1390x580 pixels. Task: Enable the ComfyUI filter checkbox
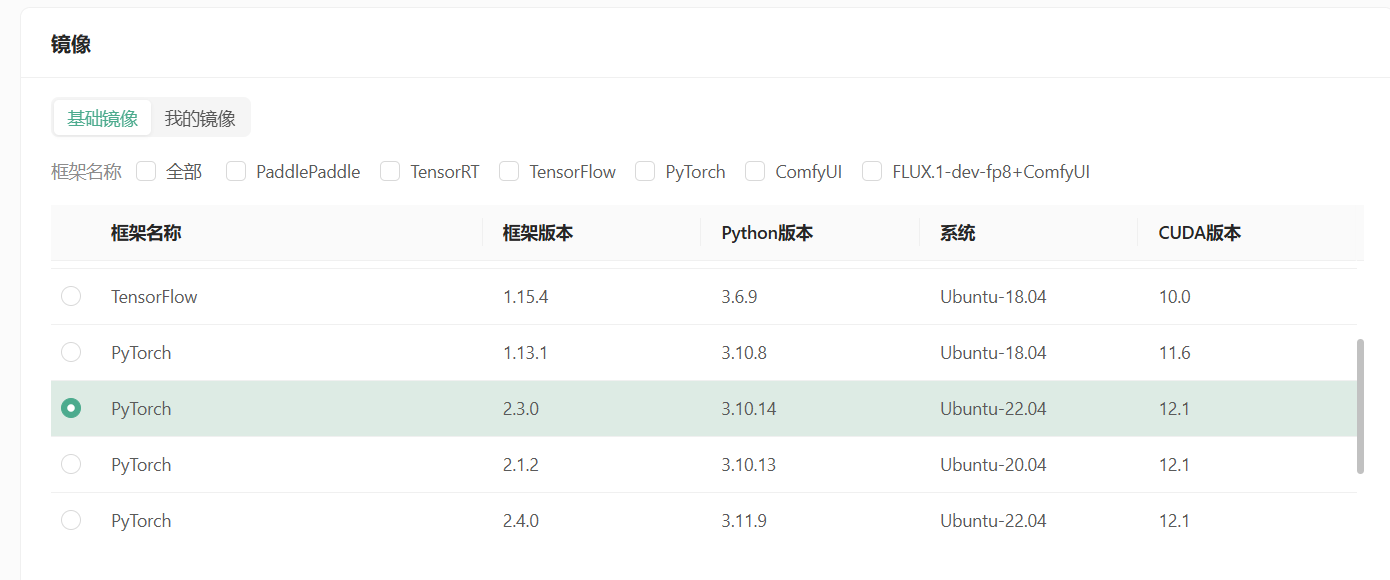[755, 171]
